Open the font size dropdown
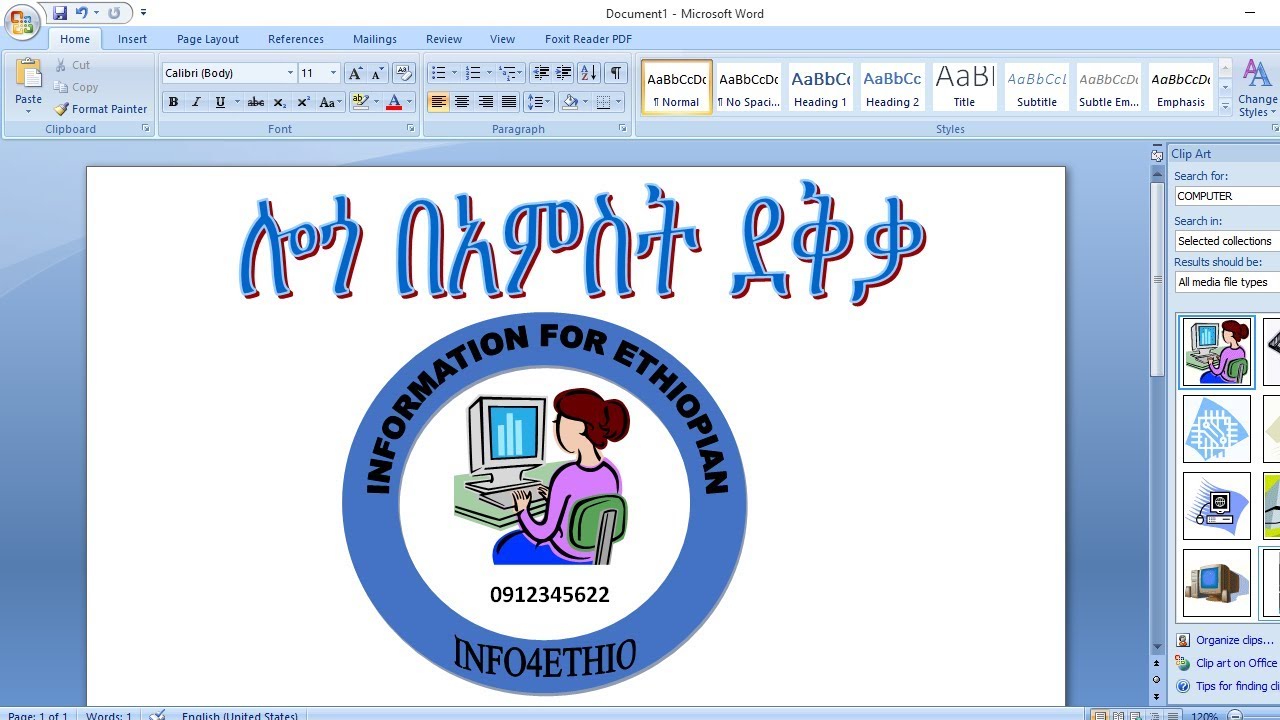This screenshot has width=1280, height=720. point(333,73)
